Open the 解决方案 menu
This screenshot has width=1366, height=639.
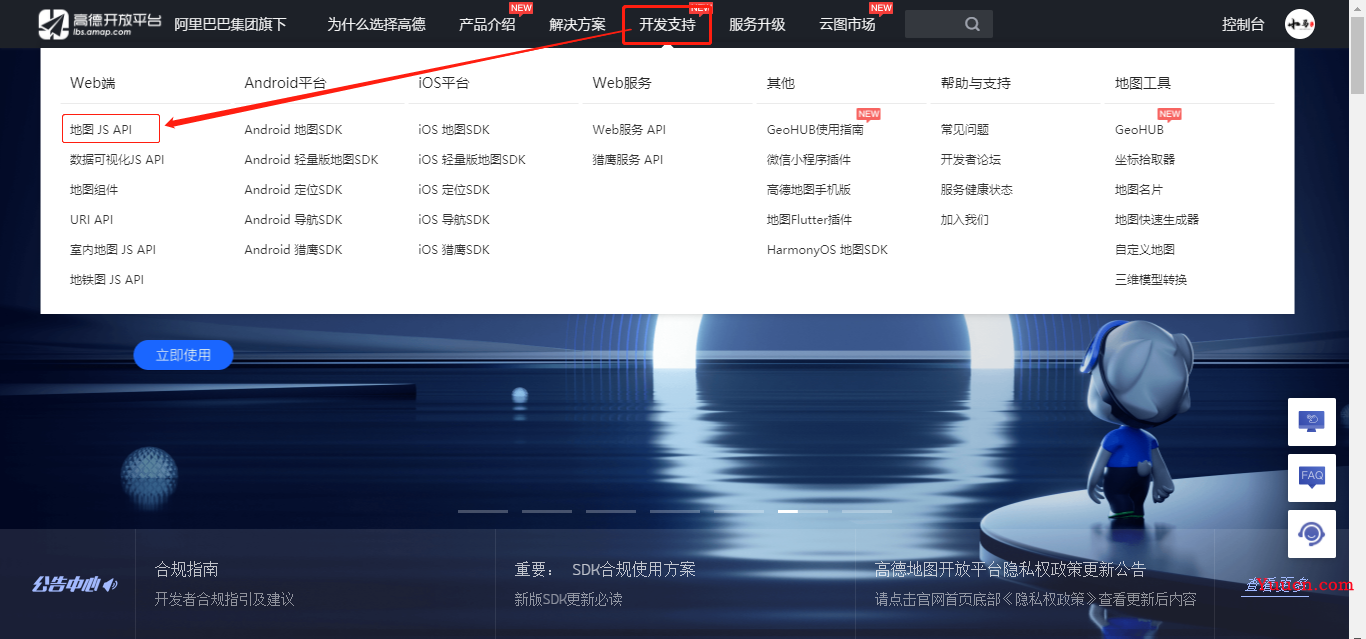pyautogui.click(x=577, y=25)
